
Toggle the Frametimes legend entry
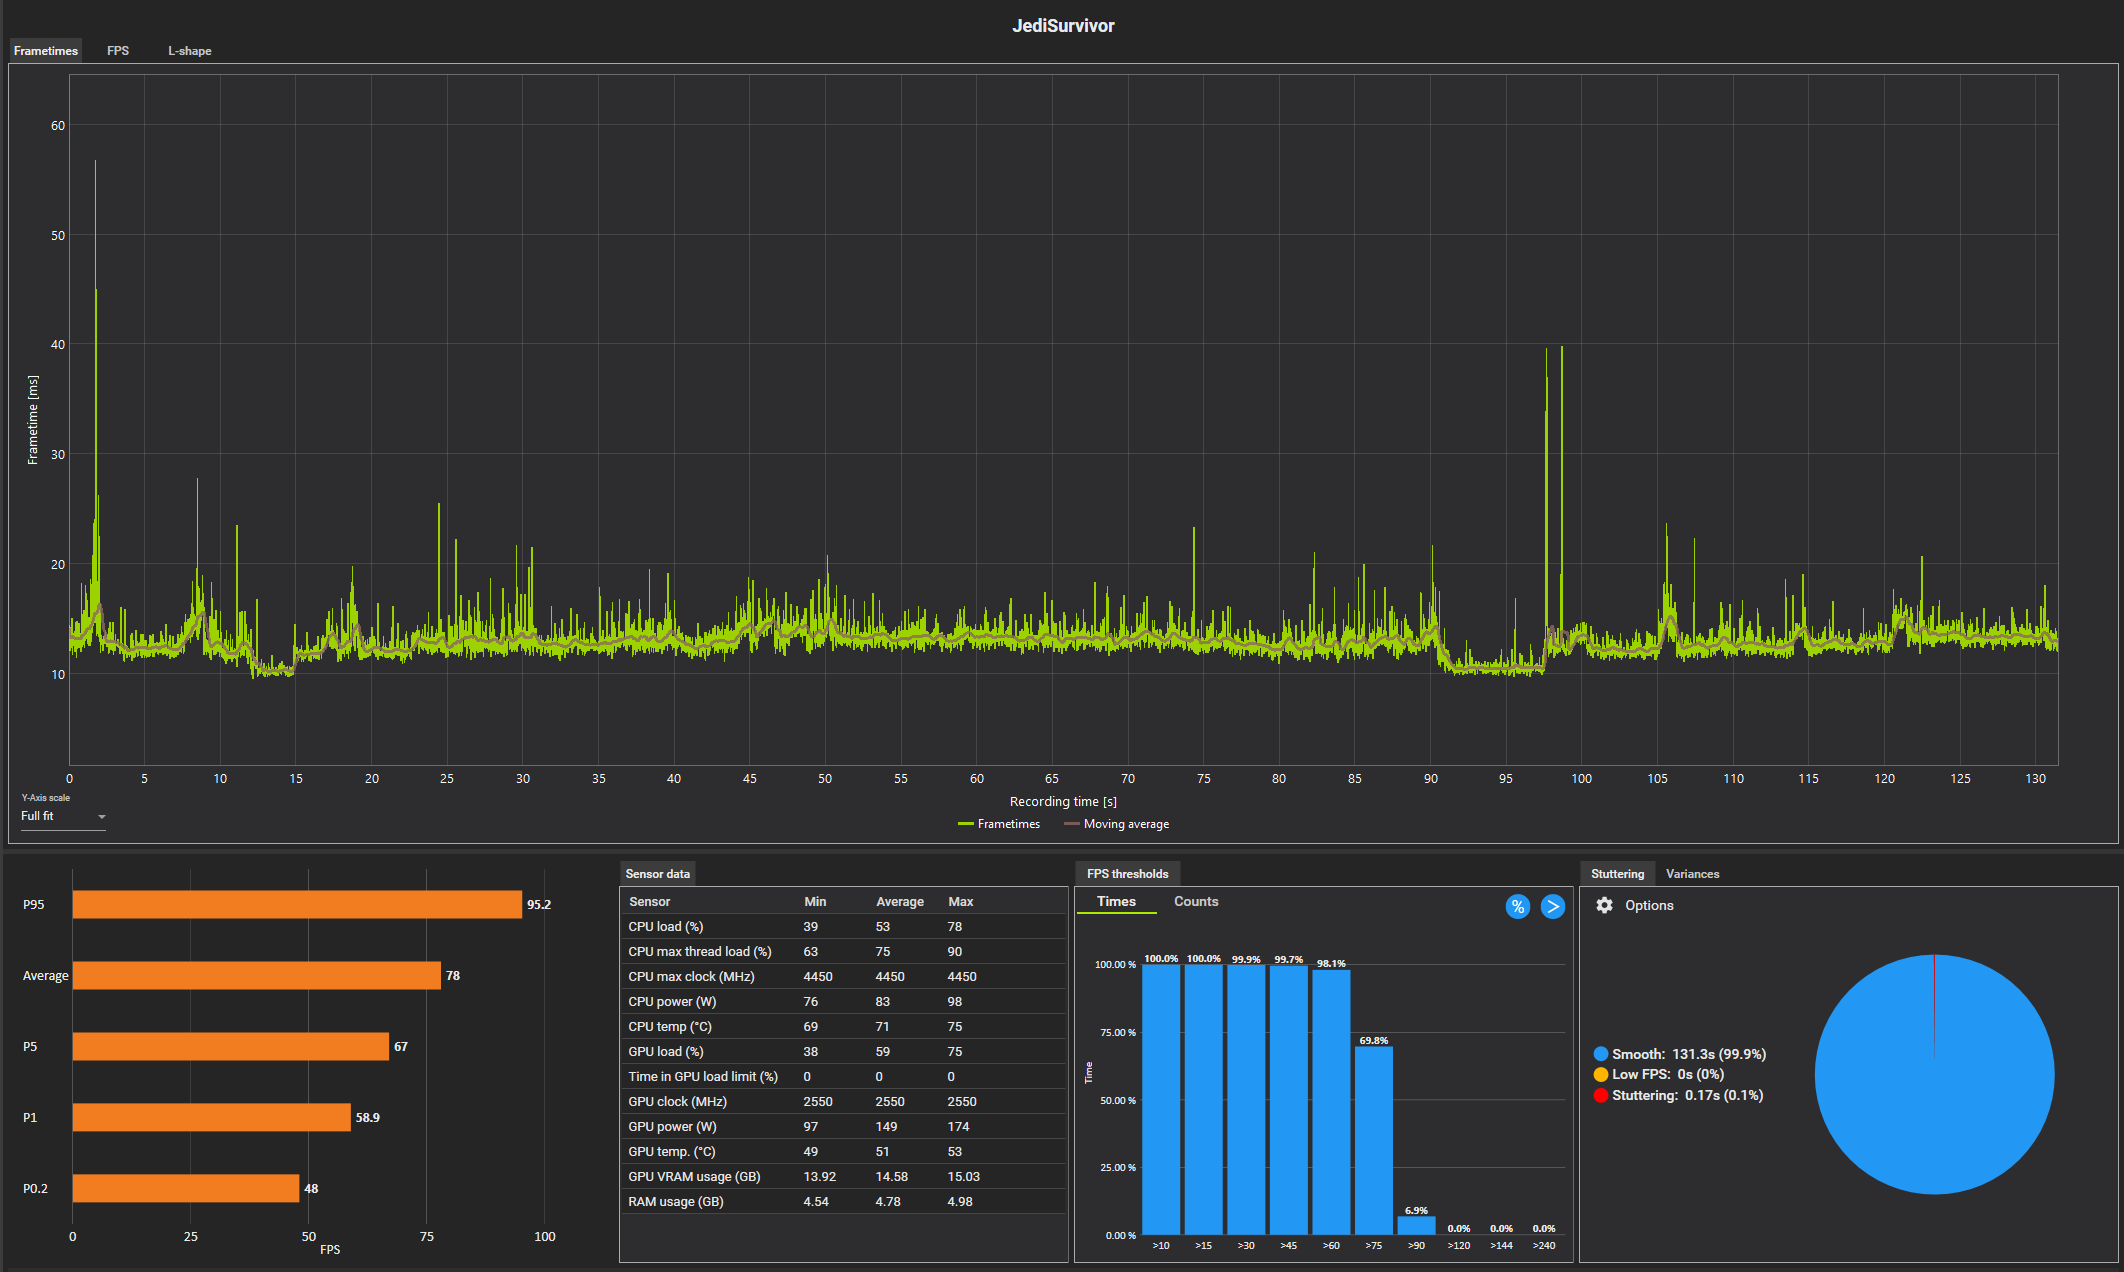[999, 824]
